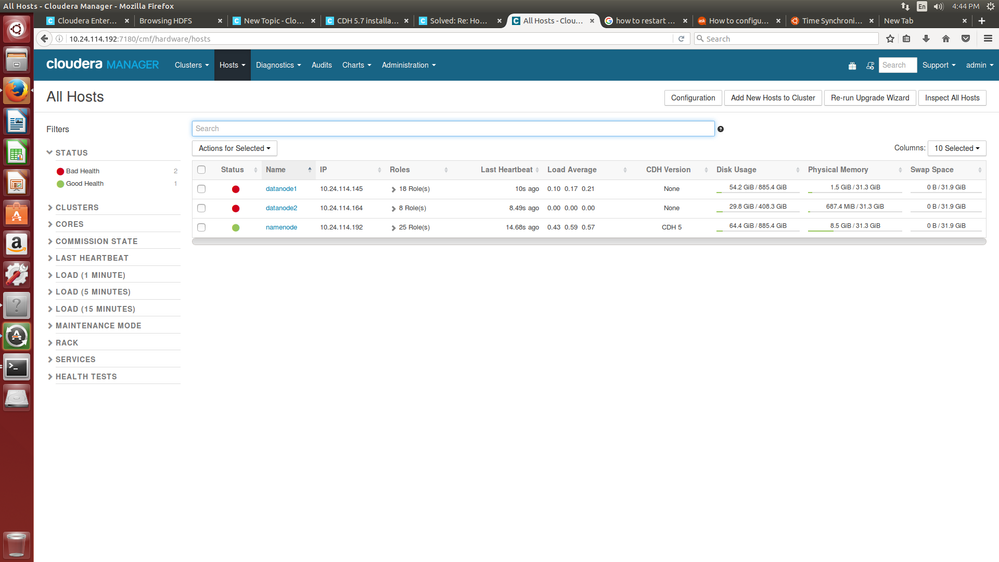
Task: Reload the page with the refresh icon
Action: [x=681, y=39]
